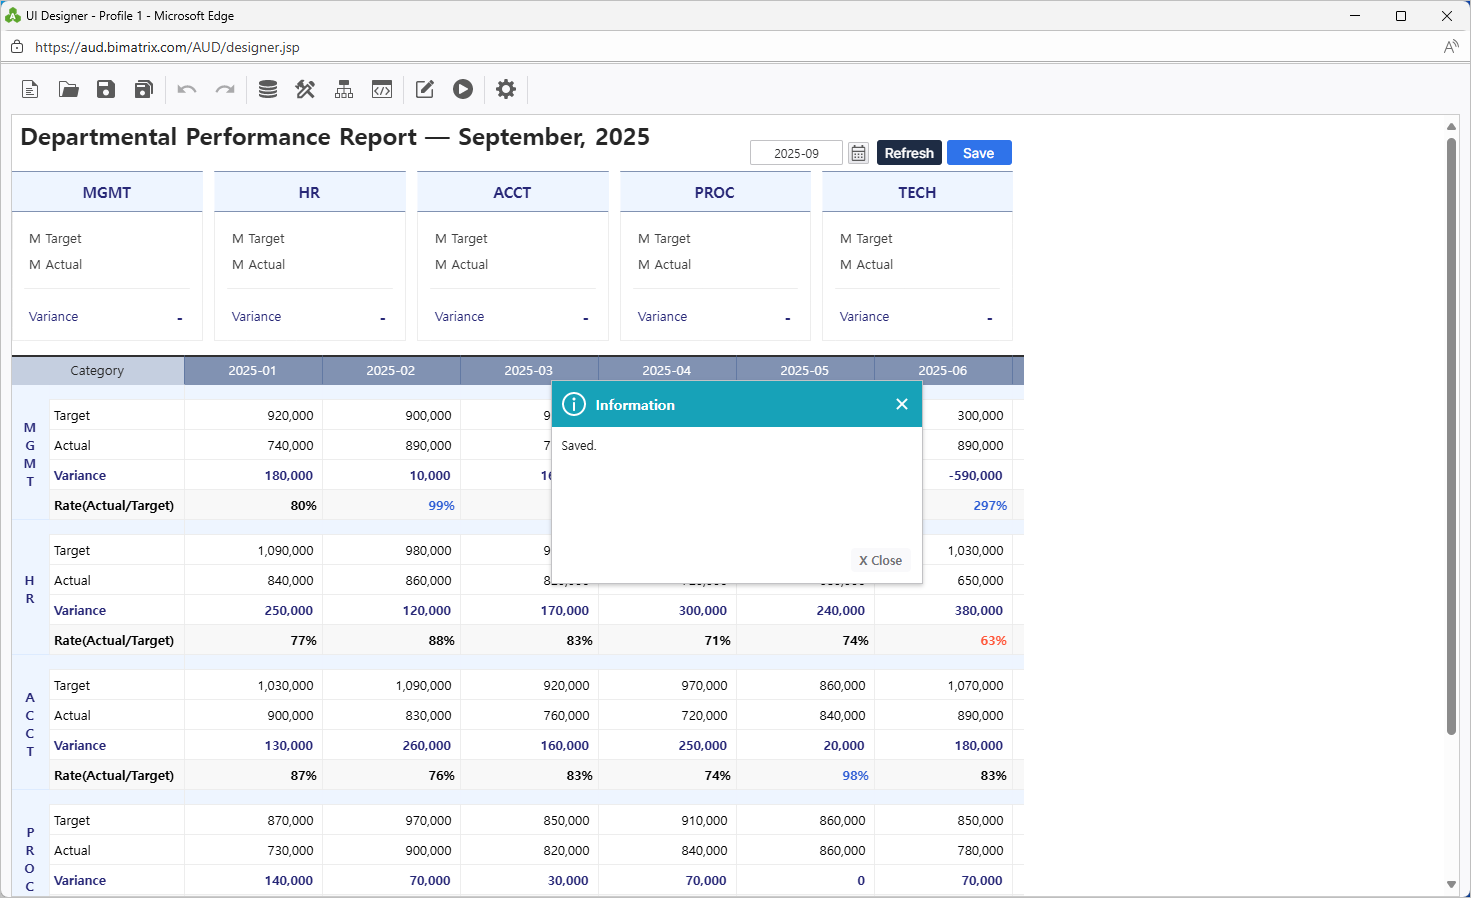Undo the last change
This screenshot has height=898, width=1471.
coord(186,89)
